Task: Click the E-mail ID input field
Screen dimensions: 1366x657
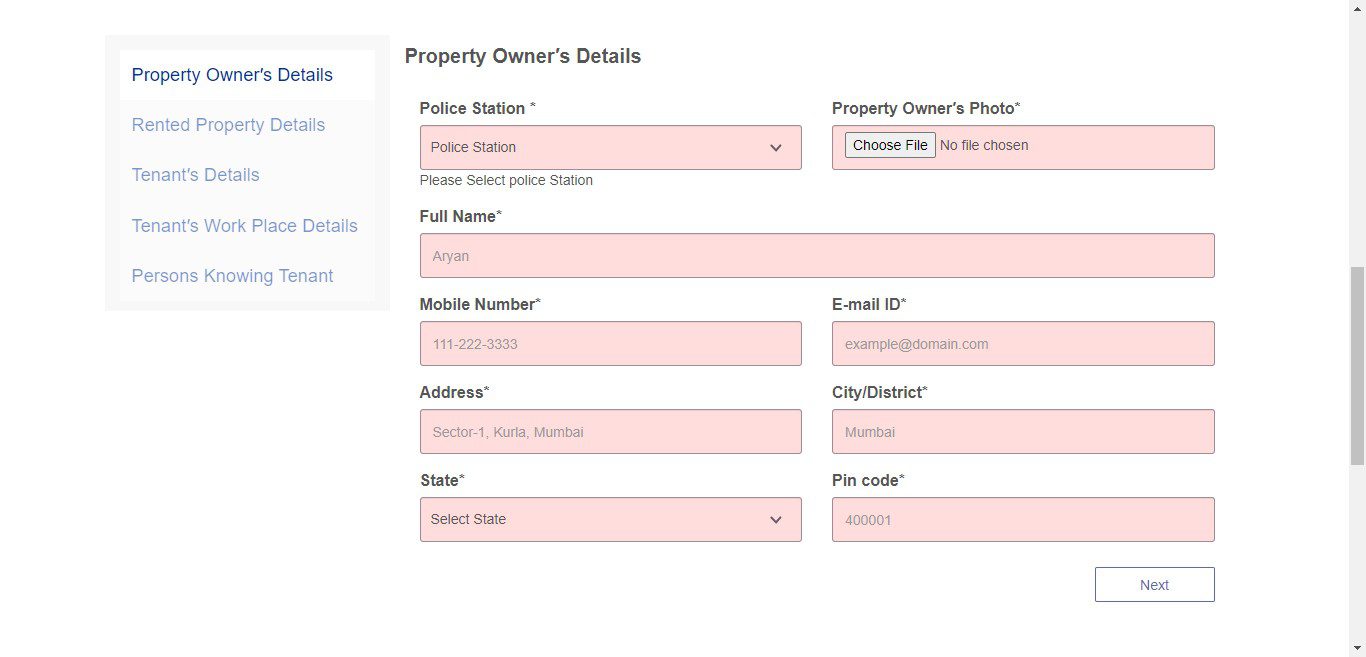Action: [1022, 343]
